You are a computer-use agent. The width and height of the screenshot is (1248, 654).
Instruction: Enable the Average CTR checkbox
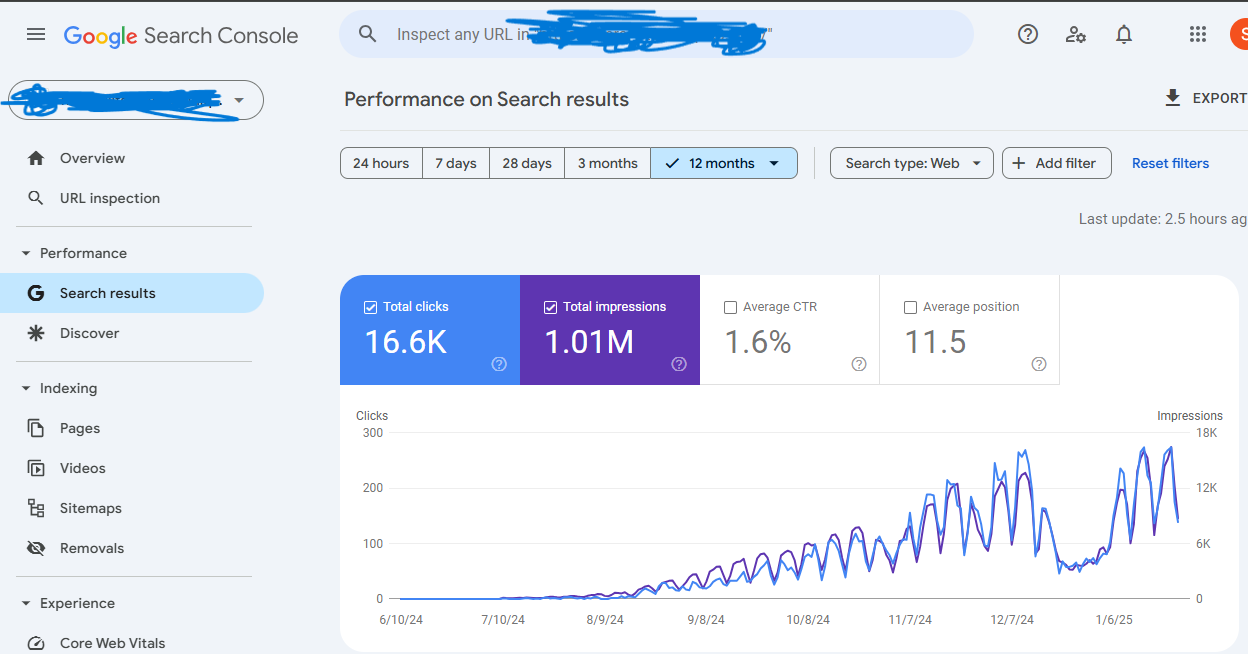tap(730, 307)
